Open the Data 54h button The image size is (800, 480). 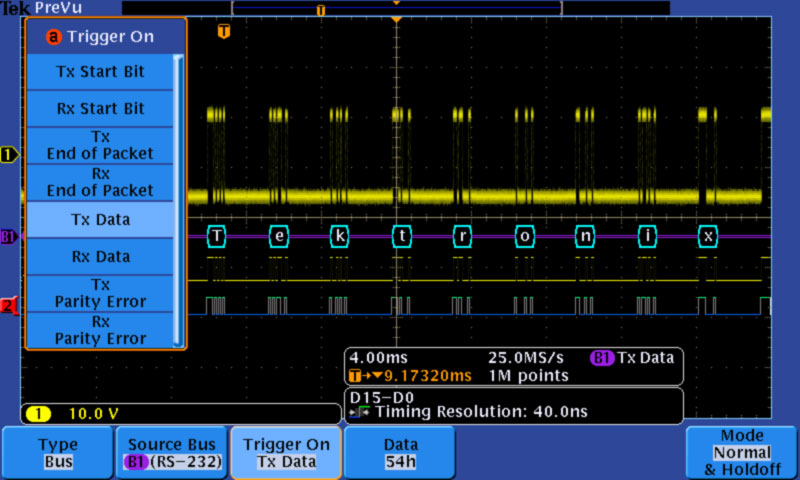click(x=400, y=453)
